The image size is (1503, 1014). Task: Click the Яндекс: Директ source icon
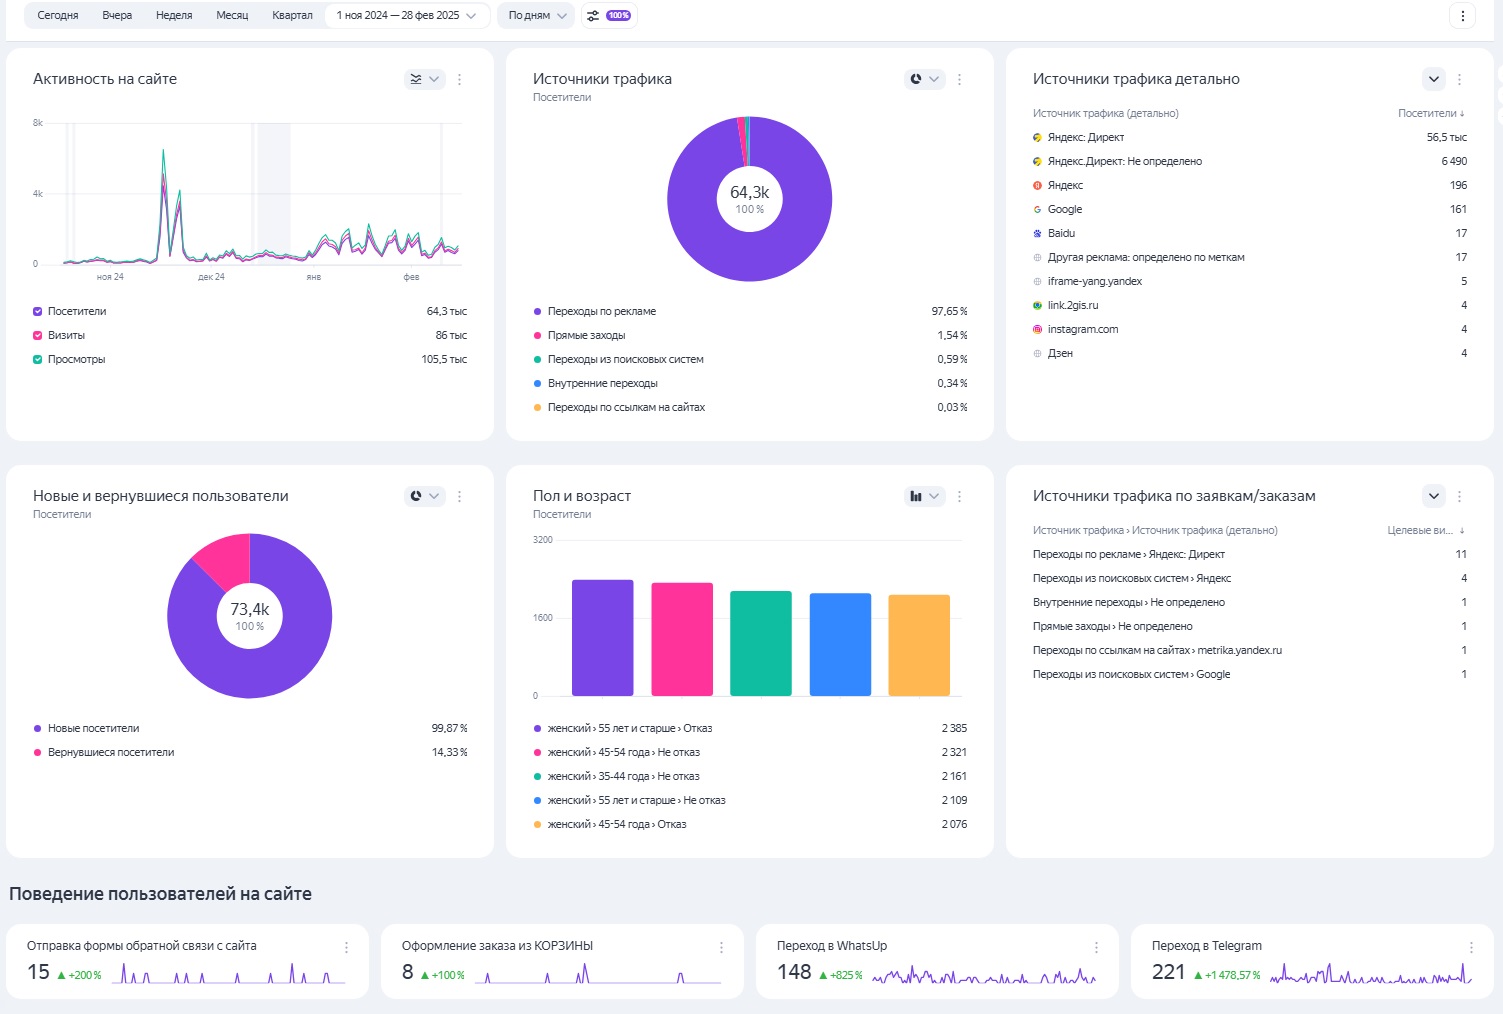point(1037,137)
